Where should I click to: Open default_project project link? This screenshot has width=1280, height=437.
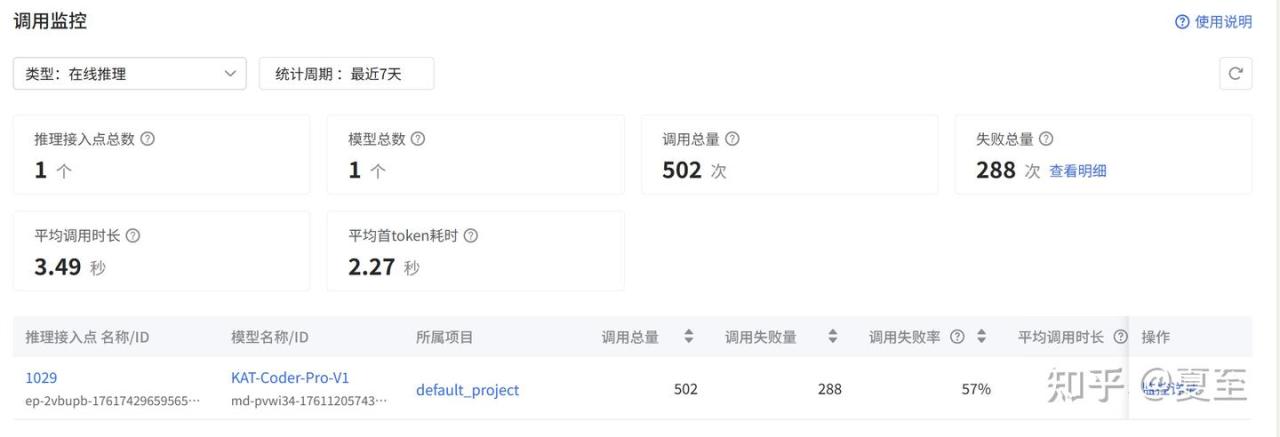467,390
